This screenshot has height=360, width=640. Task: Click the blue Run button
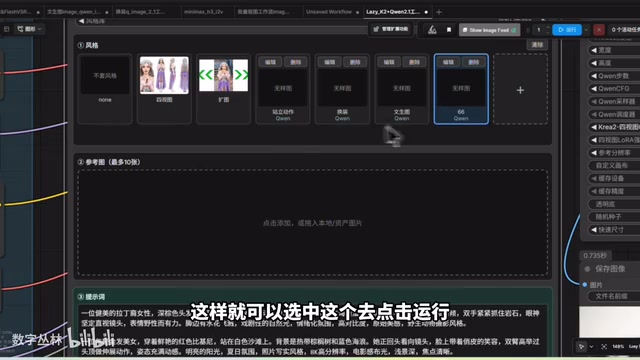coord(567,30)
